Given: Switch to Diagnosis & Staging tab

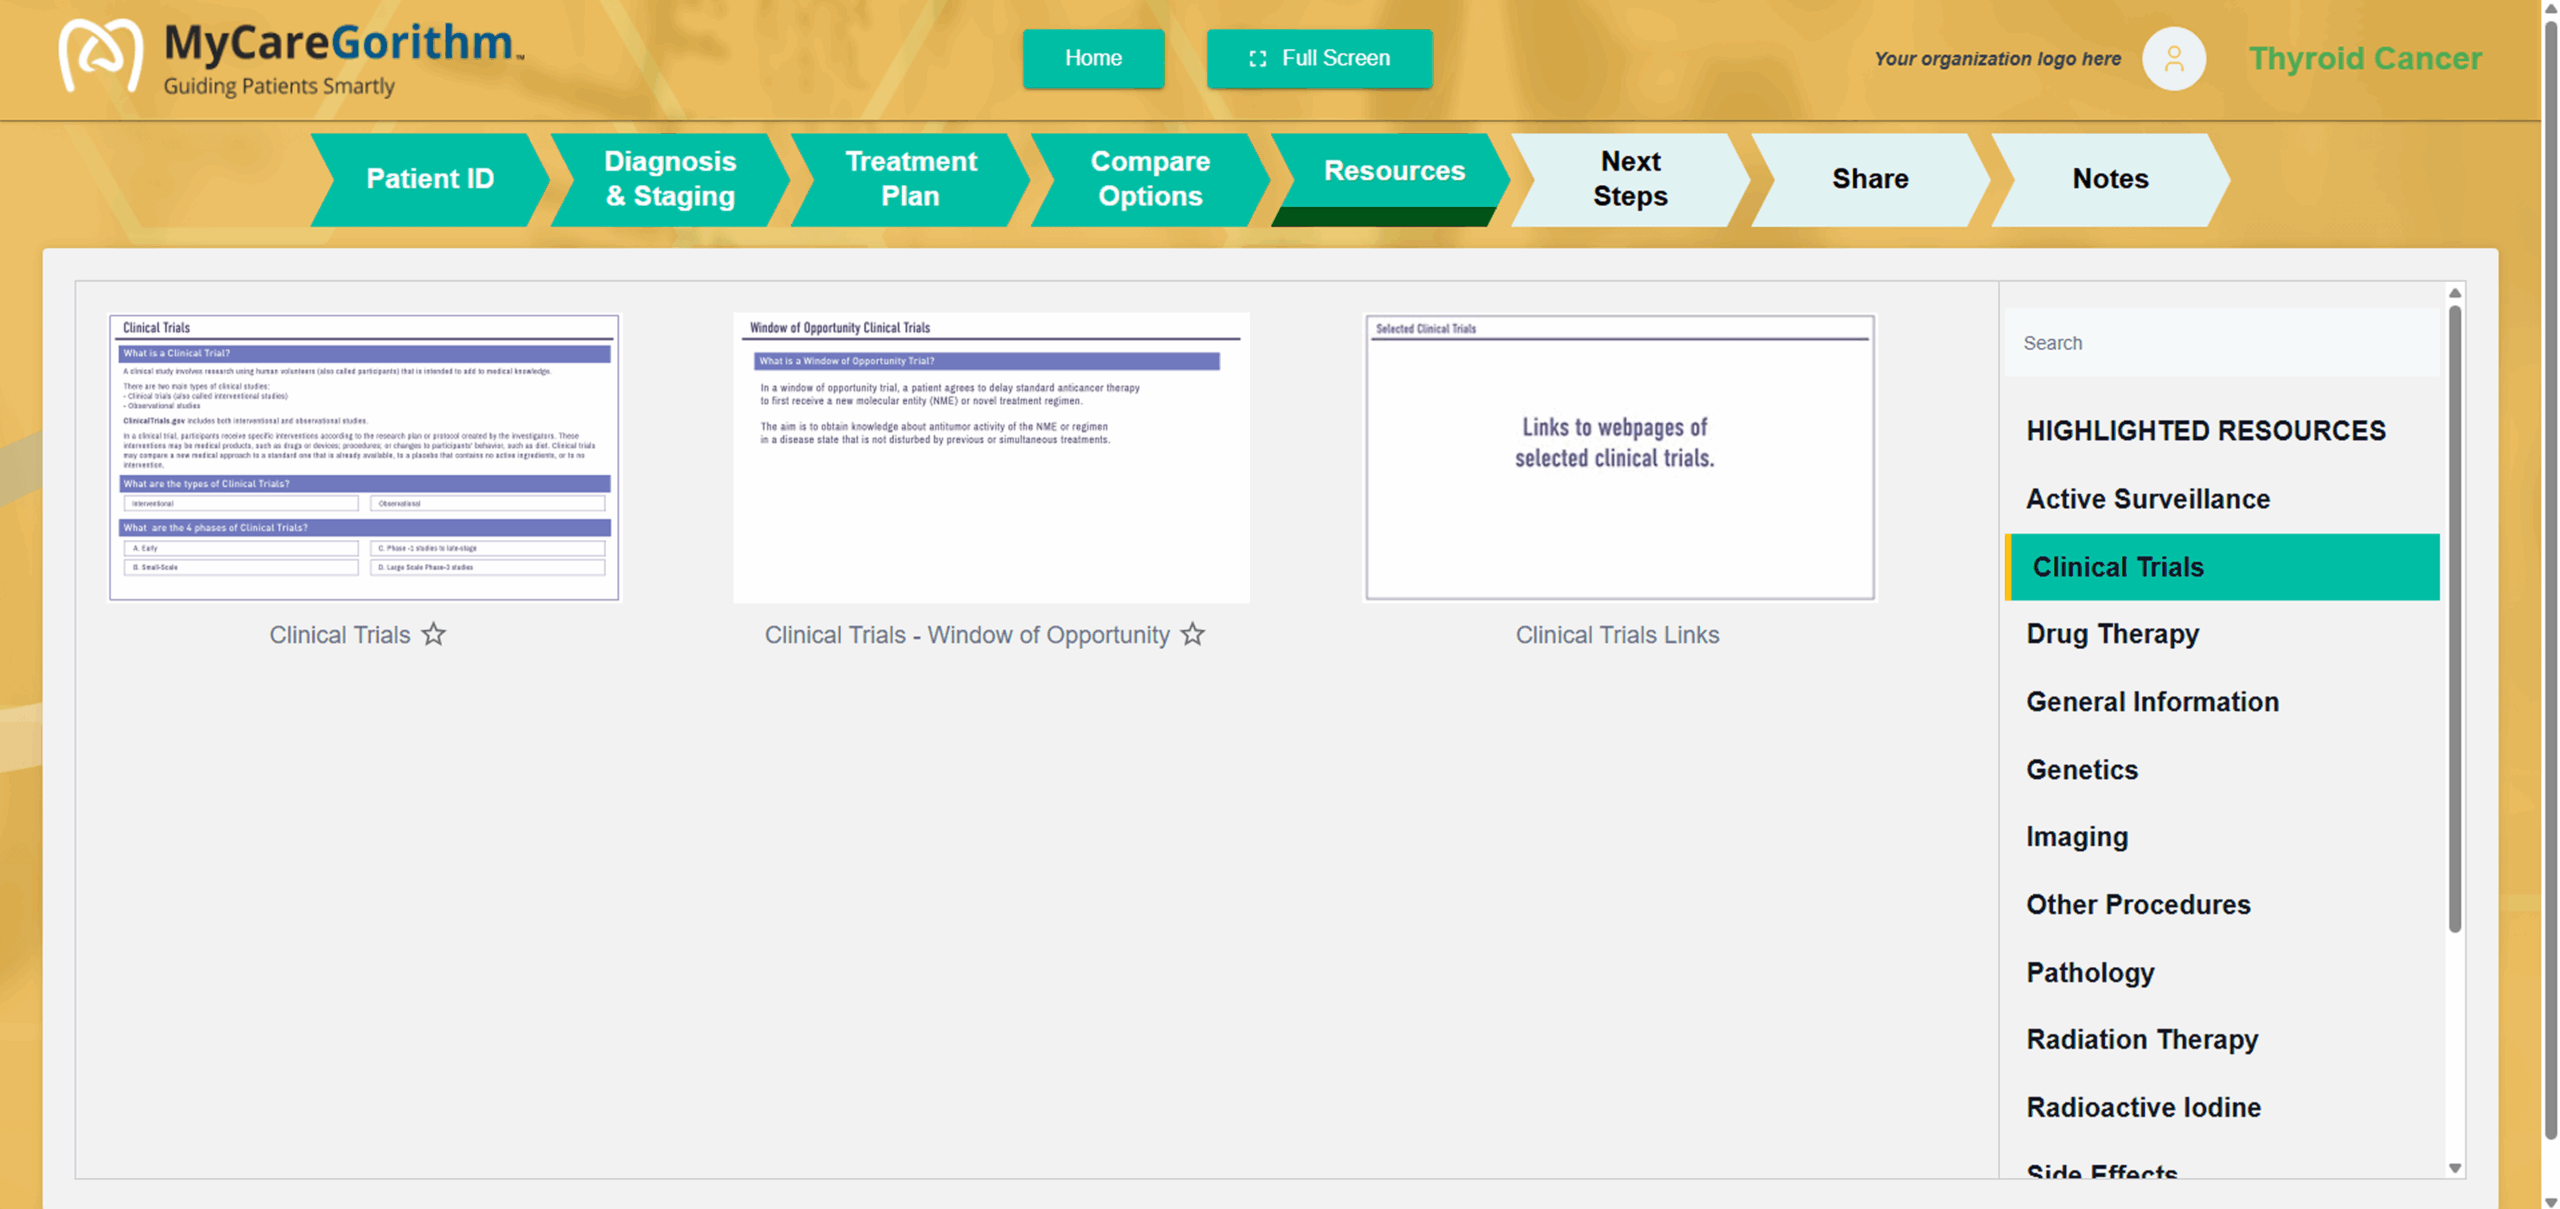Looking at the screenshot, I should pyautogui.click(x=669, y=179).
